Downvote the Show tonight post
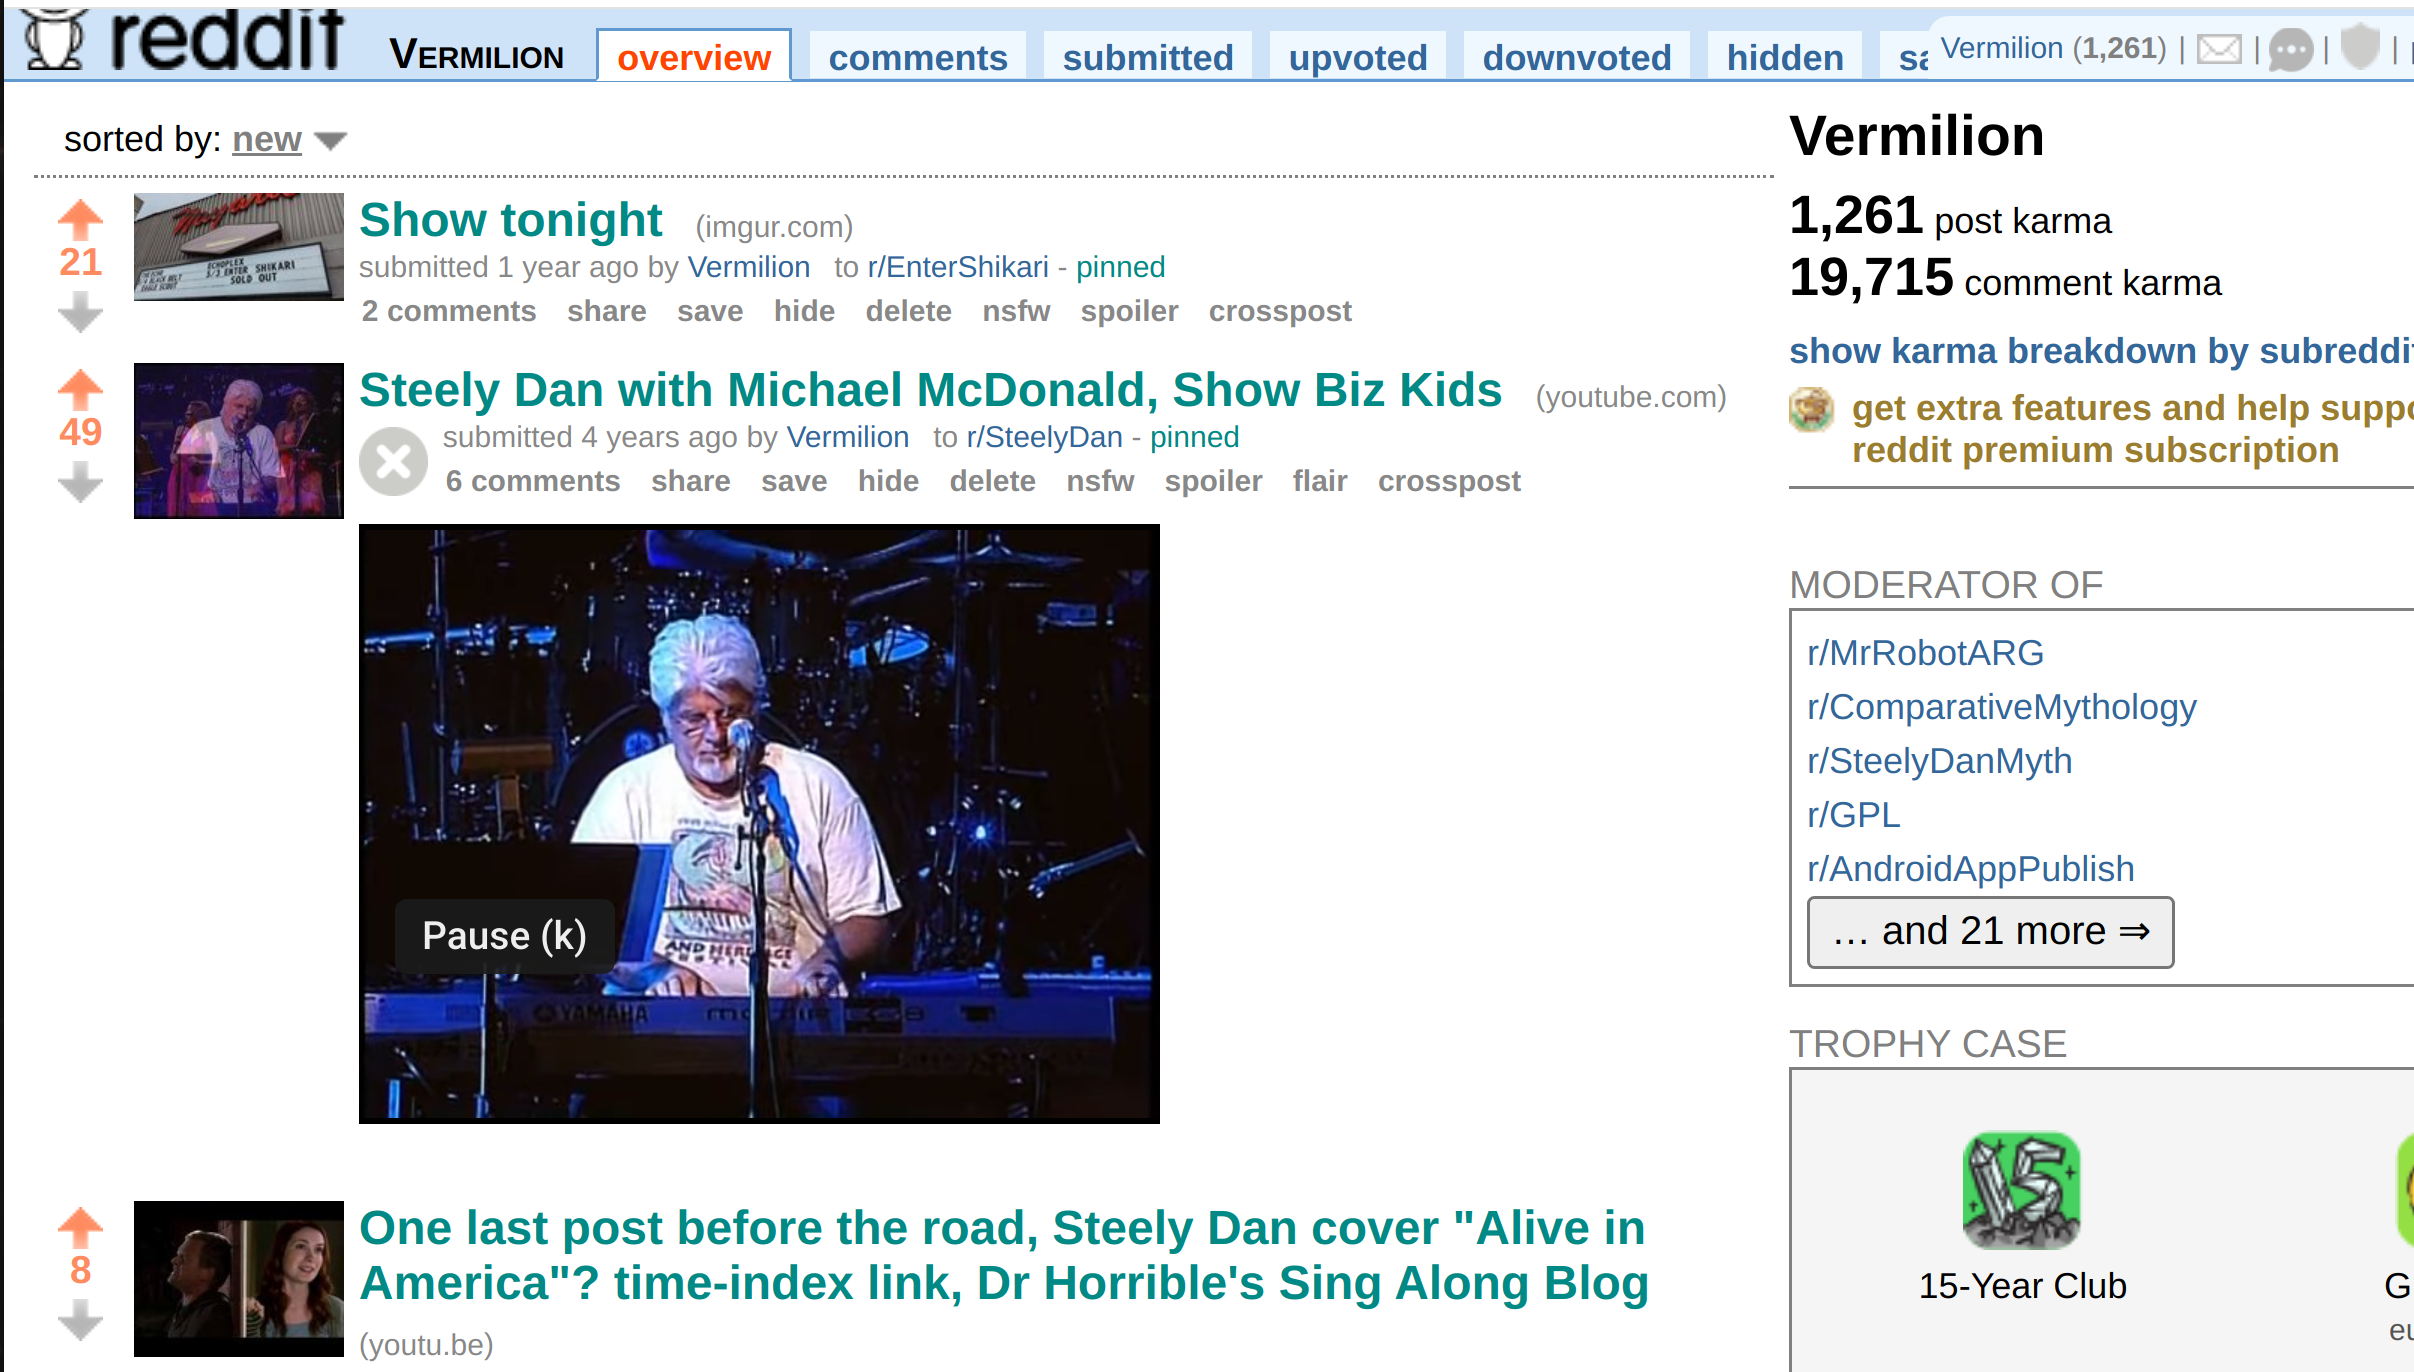Viewport: 2414px width, 1372px height. [x=80, y=313]
